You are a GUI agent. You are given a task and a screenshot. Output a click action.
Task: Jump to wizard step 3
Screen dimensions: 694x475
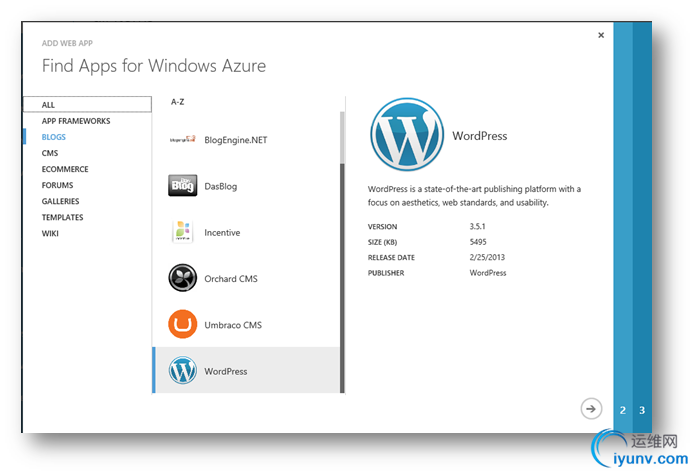click(x=642, y=410)
